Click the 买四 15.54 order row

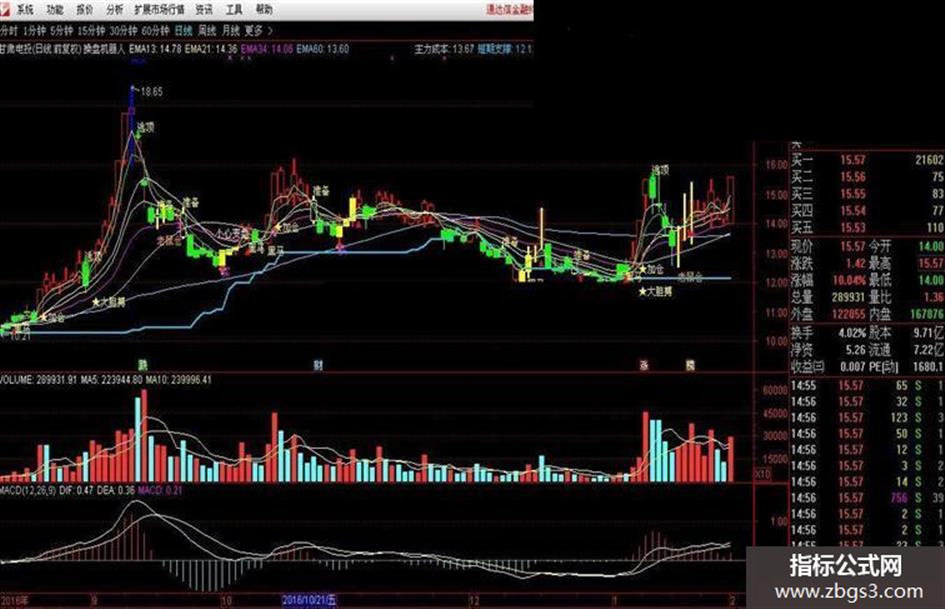pyautogui.click(x=867, y=210)
